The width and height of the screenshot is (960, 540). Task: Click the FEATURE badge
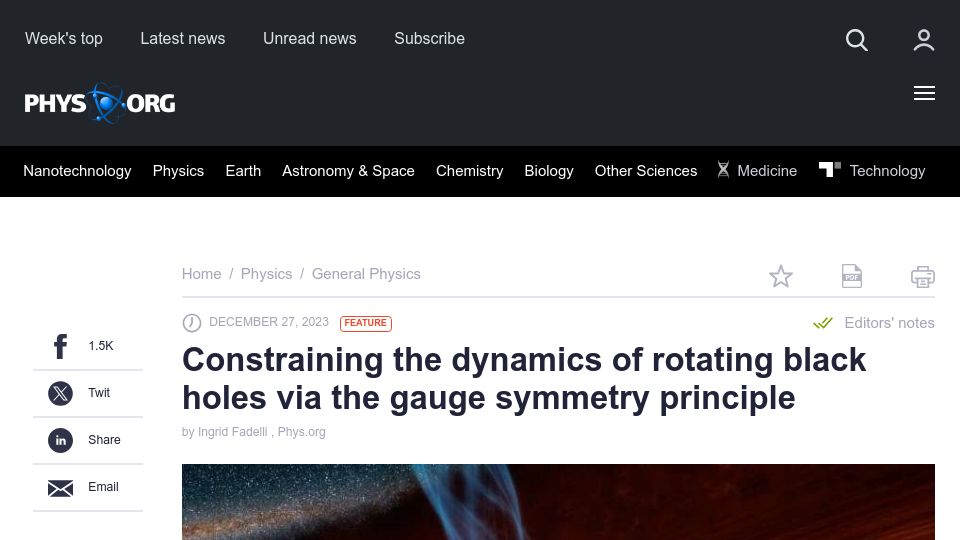[x=366, y=323]
